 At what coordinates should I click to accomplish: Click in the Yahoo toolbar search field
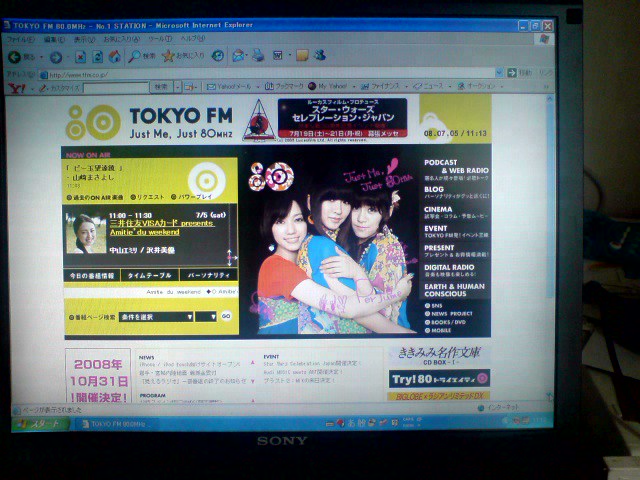(116, 88)
